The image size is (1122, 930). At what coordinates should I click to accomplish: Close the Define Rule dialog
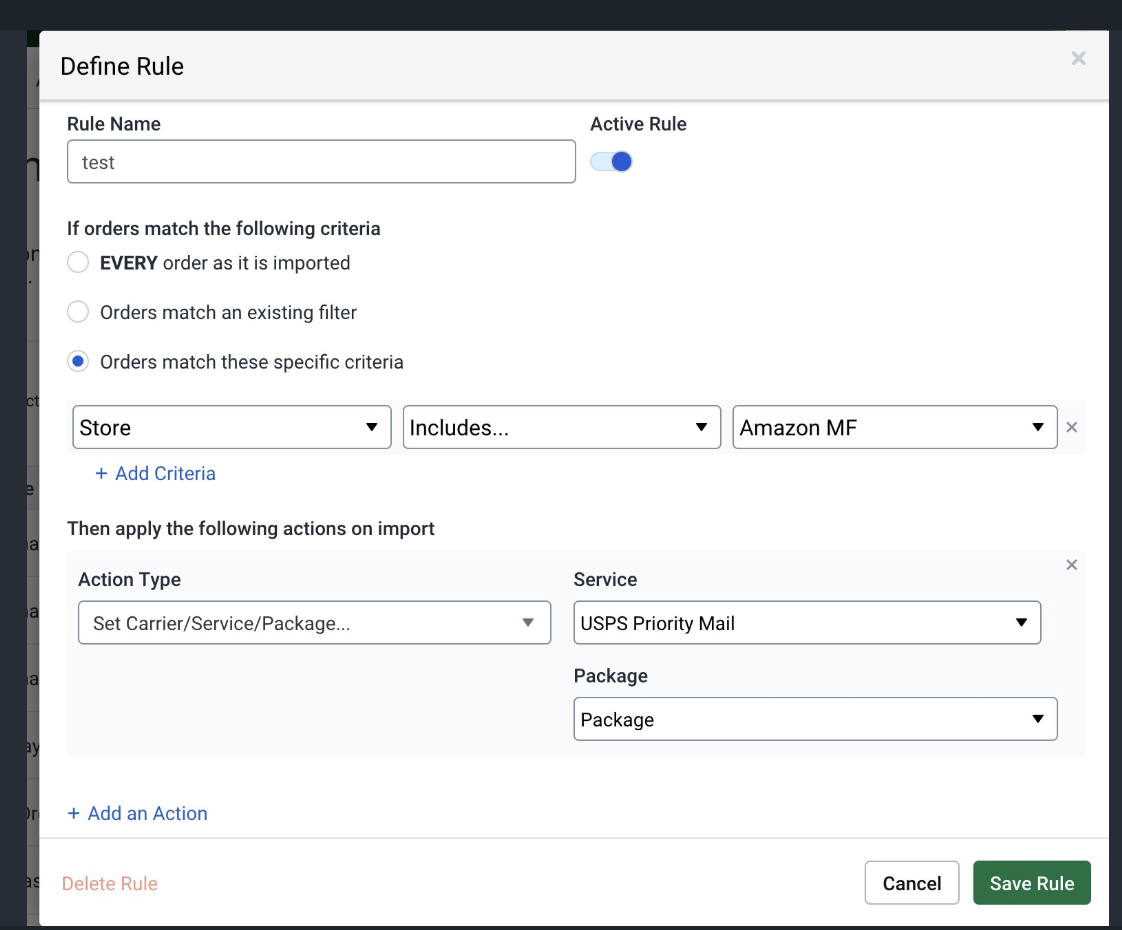pos(1078,58)
